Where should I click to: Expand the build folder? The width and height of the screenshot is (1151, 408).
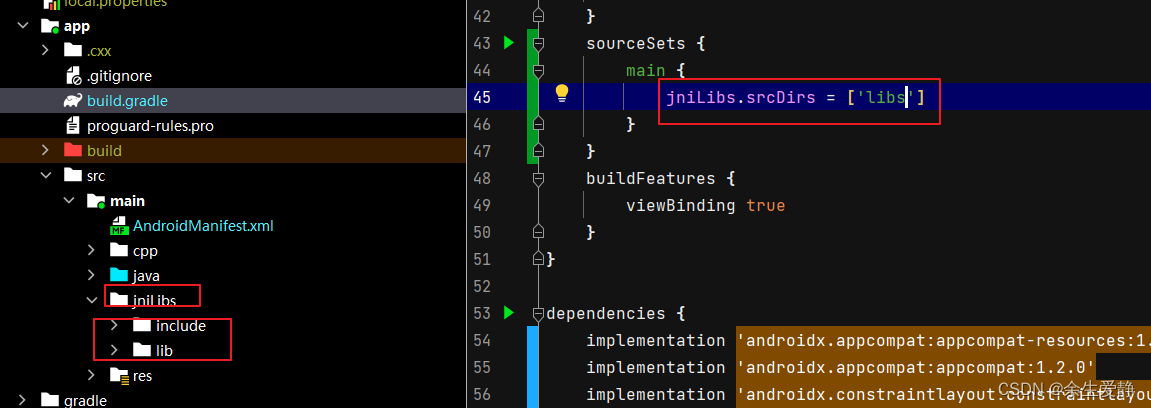tap(45, 150)
